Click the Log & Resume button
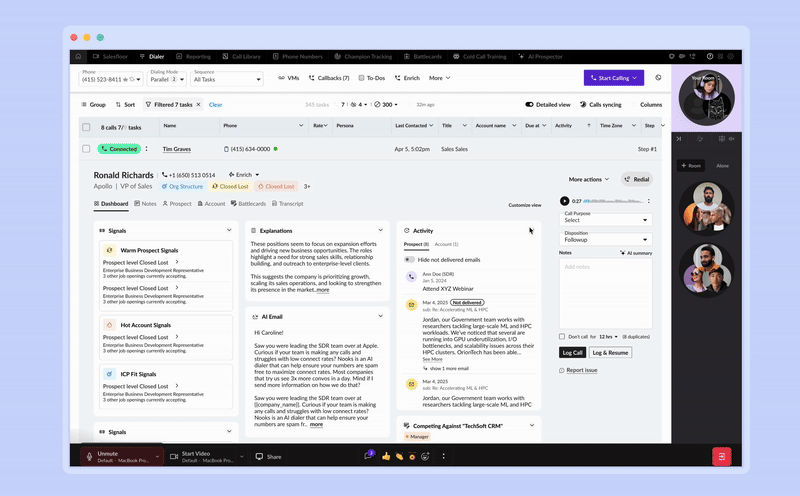Screen dimensions: 800x496 610,353
